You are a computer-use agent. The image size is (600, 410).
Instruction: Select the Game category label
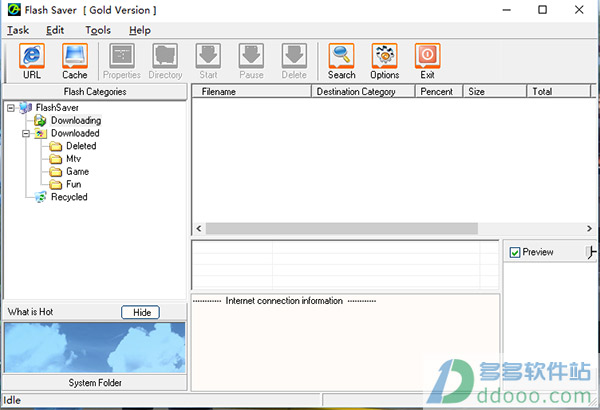(78, 172)
